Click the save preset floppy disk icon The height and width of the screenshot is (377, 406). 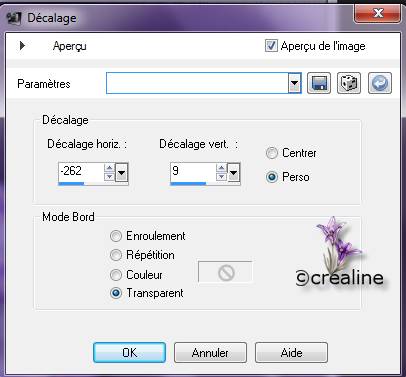click(x=319, y=83)
